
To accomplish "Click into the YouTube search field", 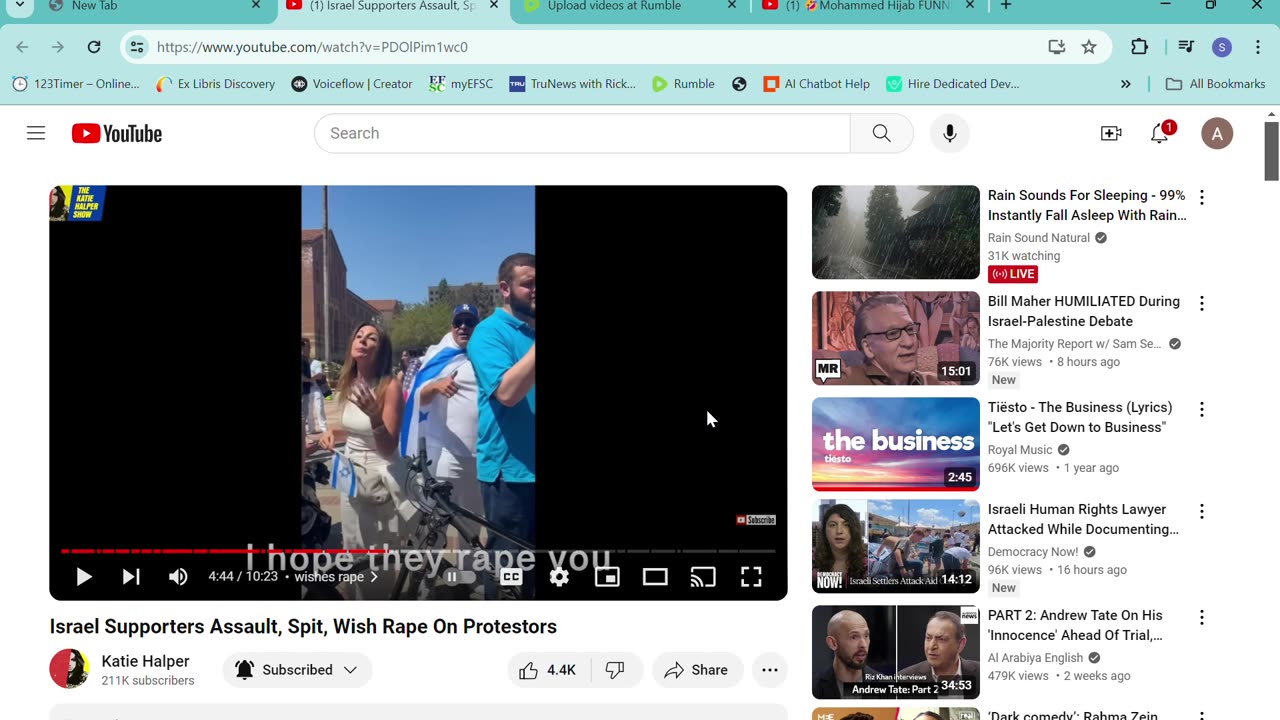I will (x=582, y=133).
